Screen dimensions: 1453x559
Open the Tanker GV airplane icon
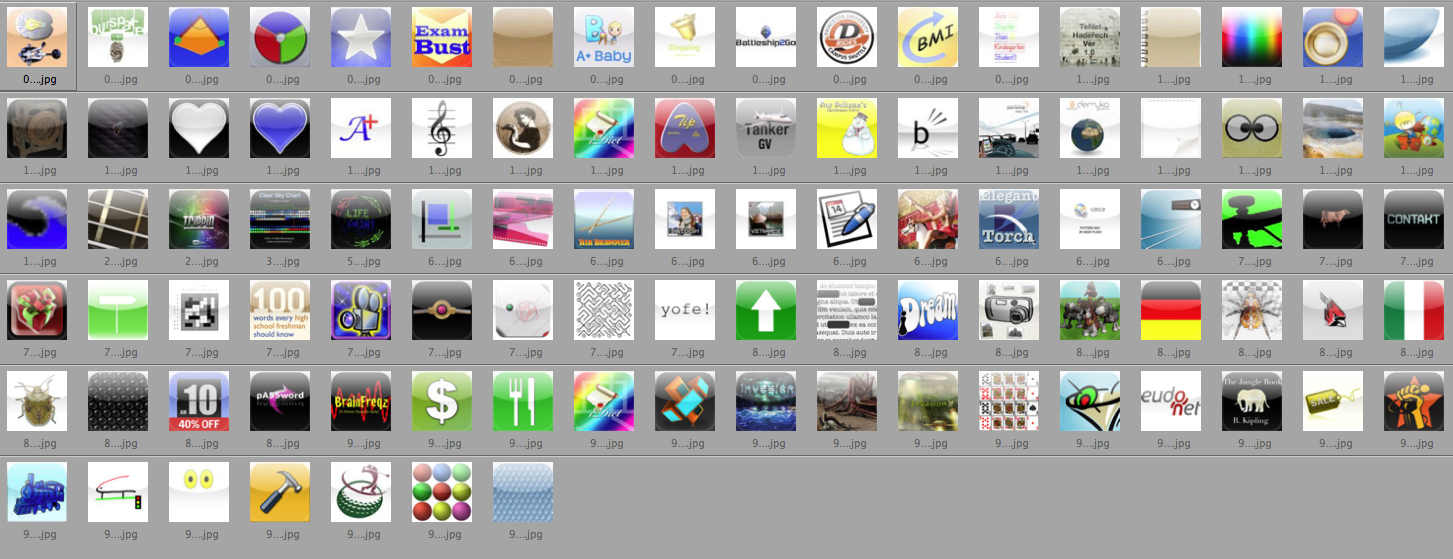[766, 128]
